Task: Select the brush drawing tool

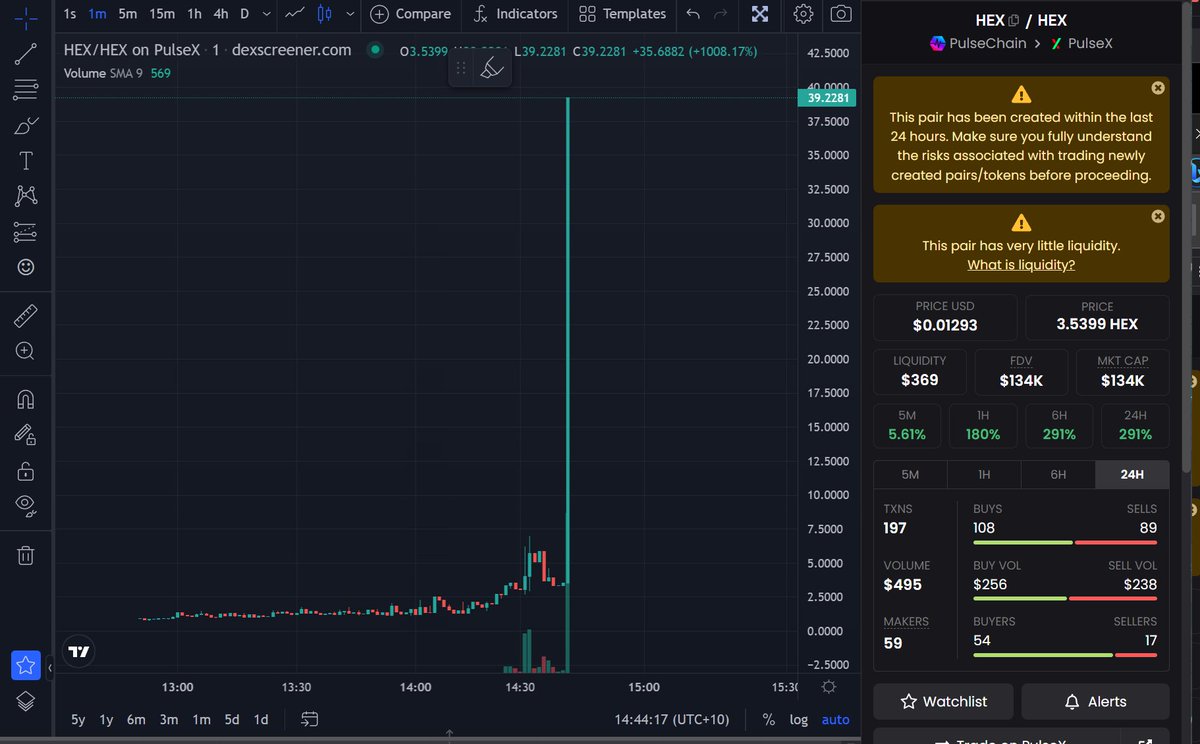Action: [26, 126]
